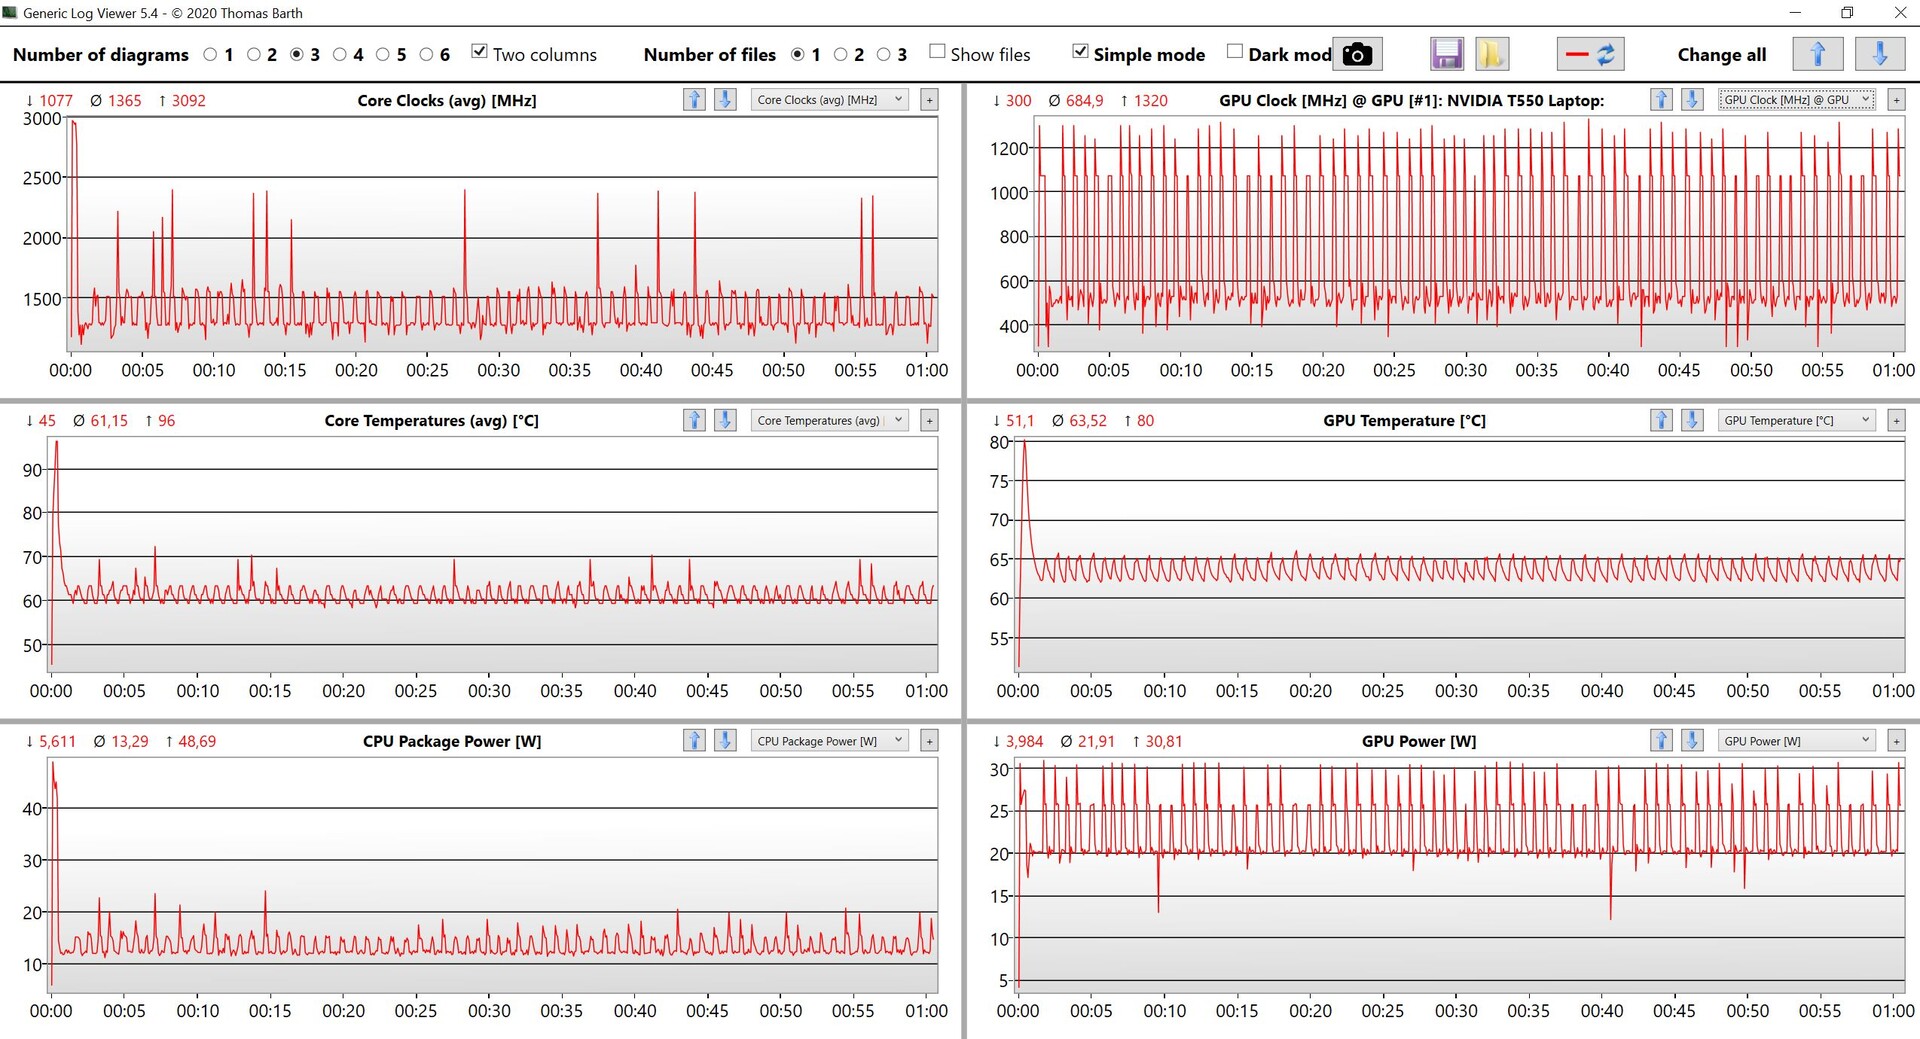Click plus button beside Core Temperatures dropdown
The height and width of the screenshot is (1039, 1920).
click(929, 420)
